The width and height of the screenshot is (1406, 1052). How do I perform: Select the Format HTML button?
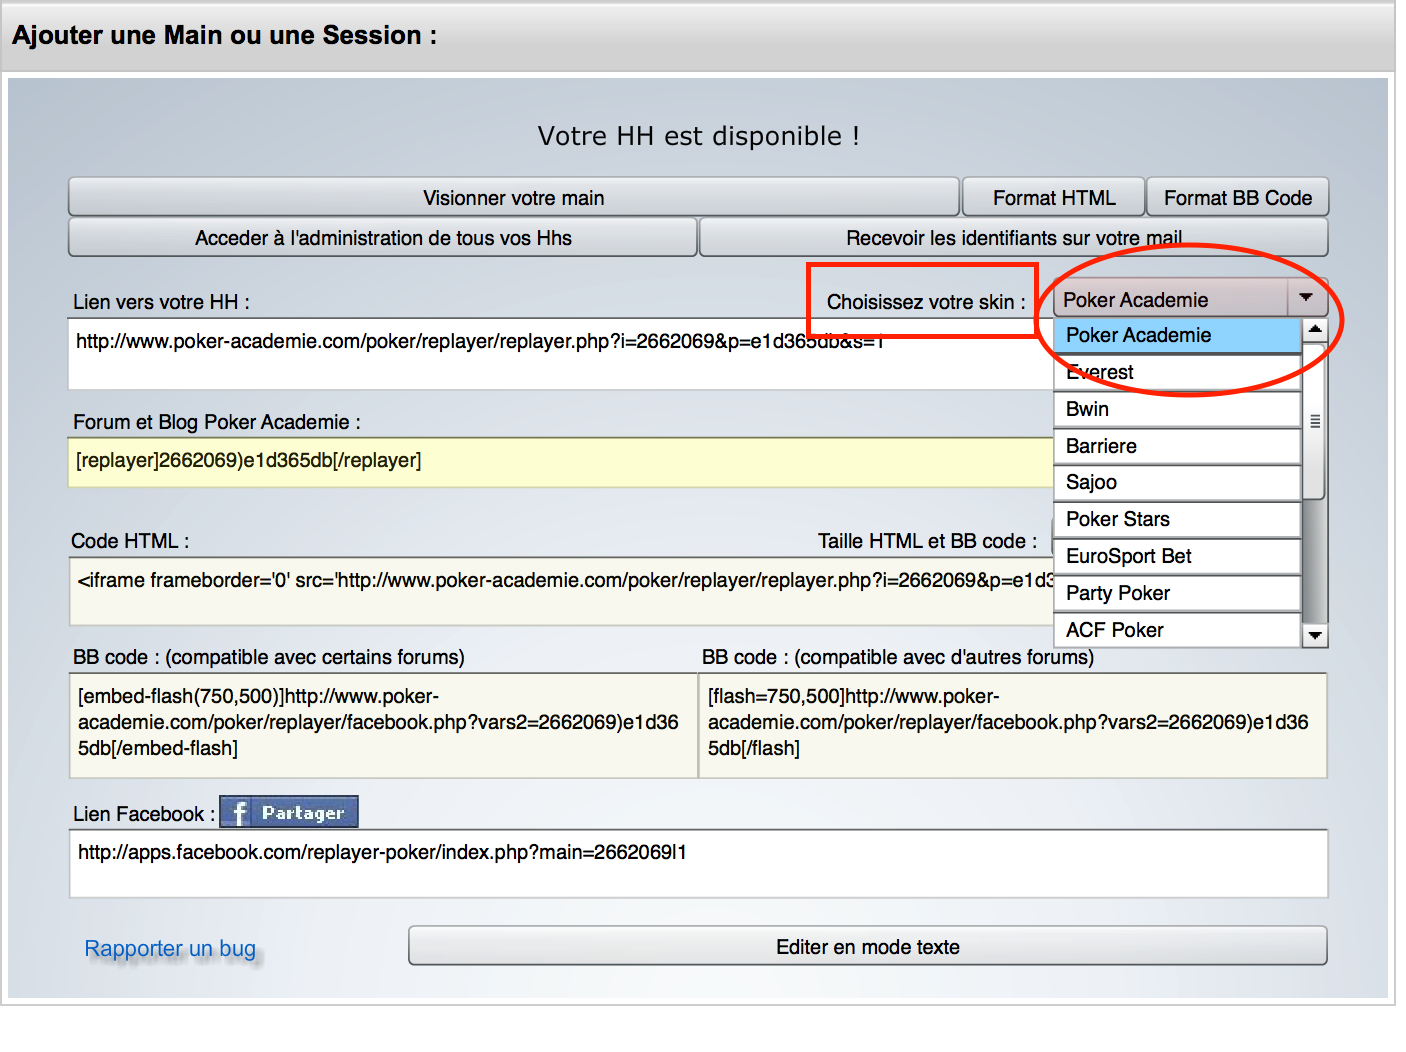[1053, 197]
